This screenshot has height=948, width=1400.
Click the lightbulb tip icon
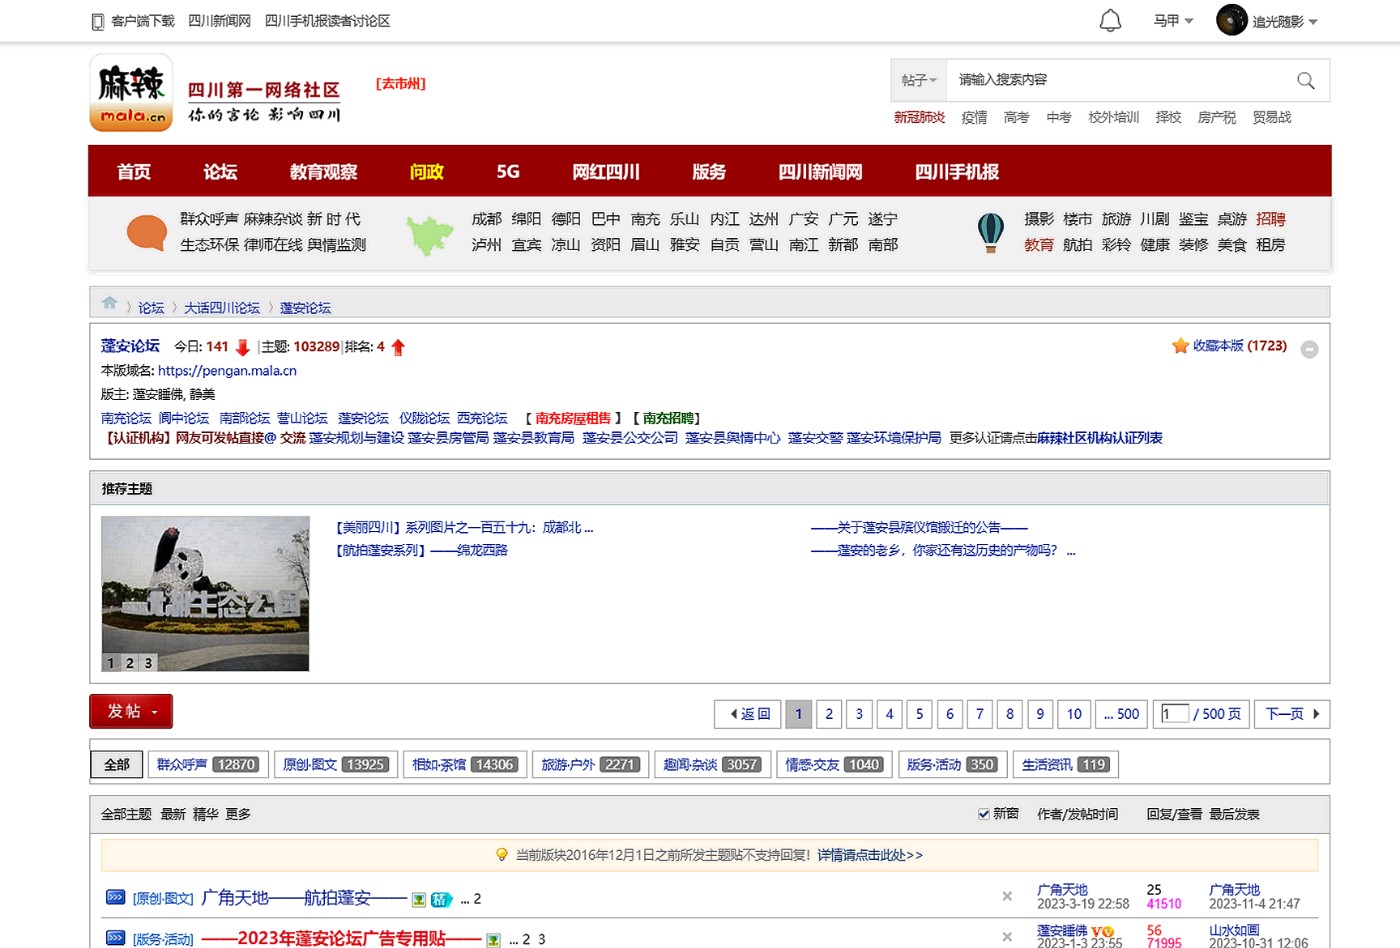pos(502,855)
